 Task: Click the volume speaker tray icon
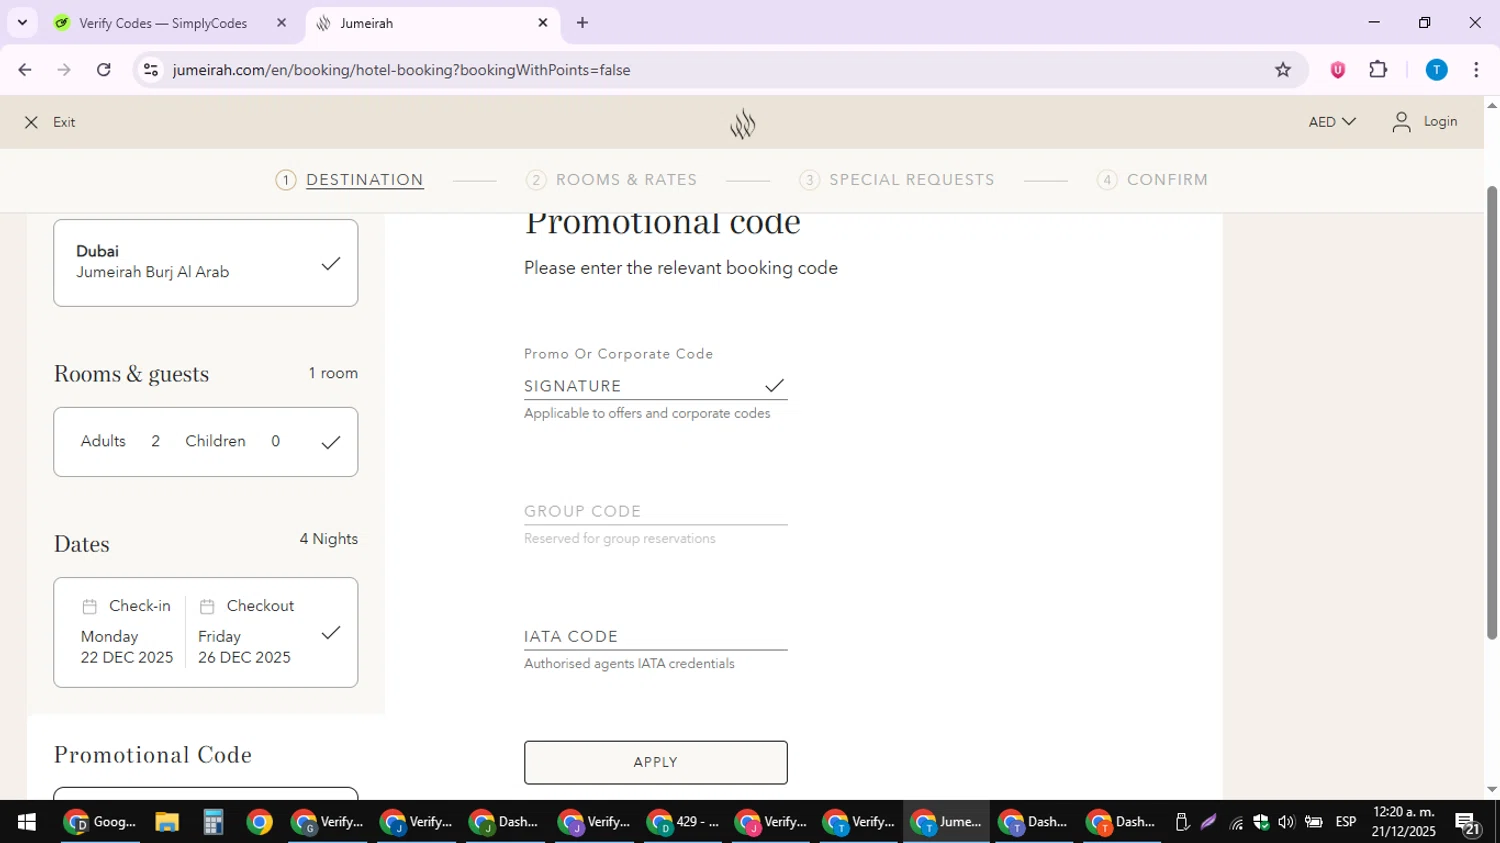click(1286, 823)
